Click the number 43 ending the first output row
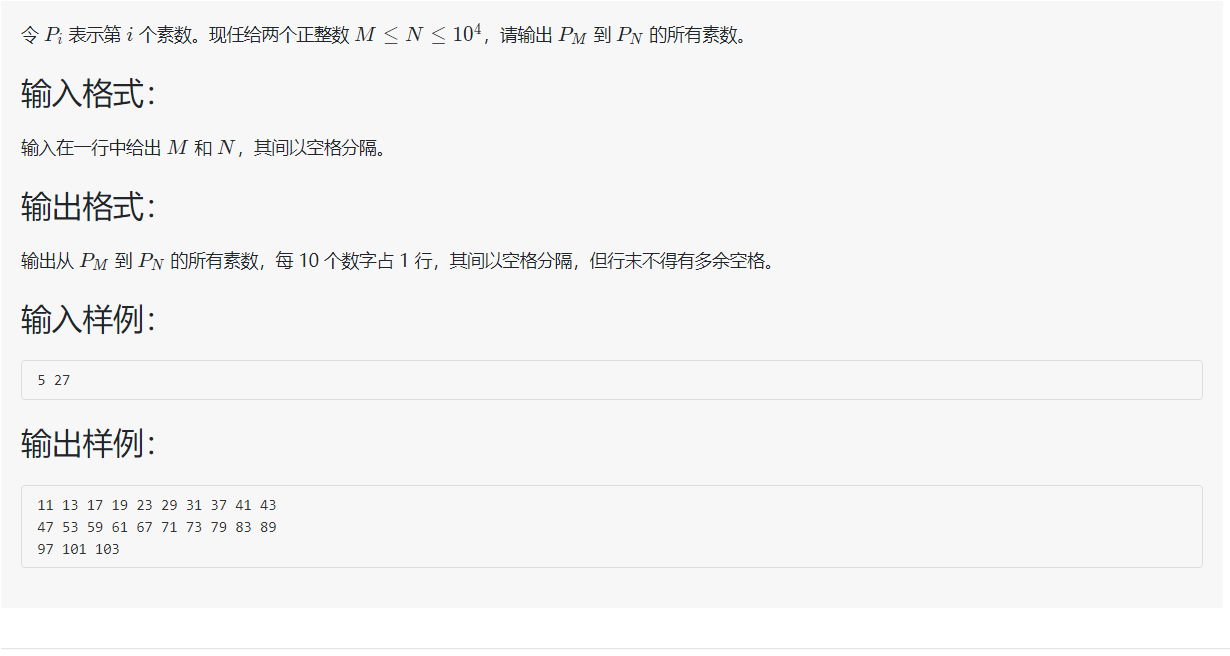 (x=268, y=505)
